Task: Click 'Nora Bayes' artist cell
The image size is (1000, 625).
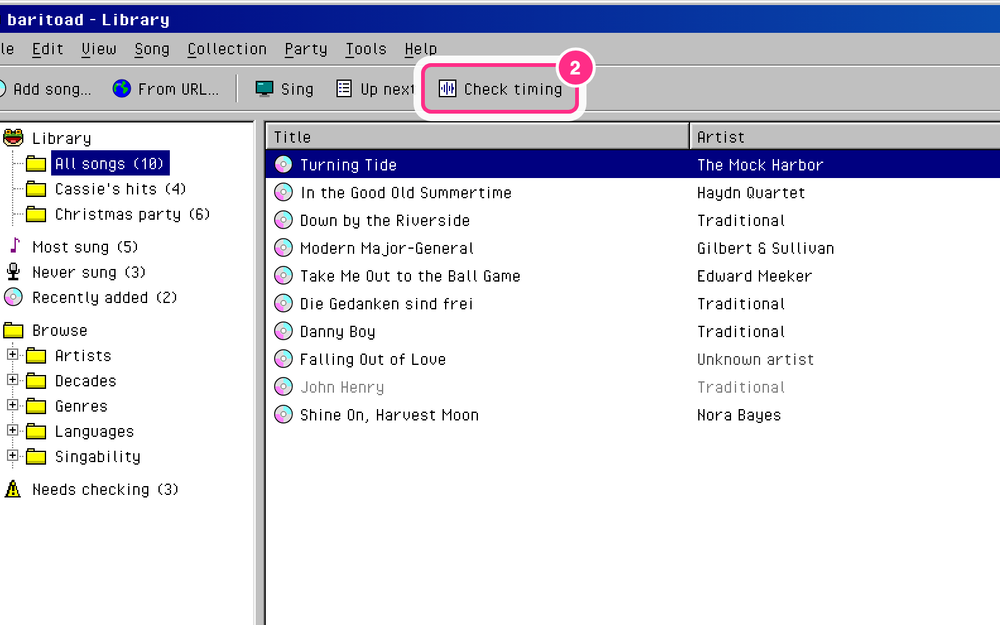Action: (x=739, y=415)
